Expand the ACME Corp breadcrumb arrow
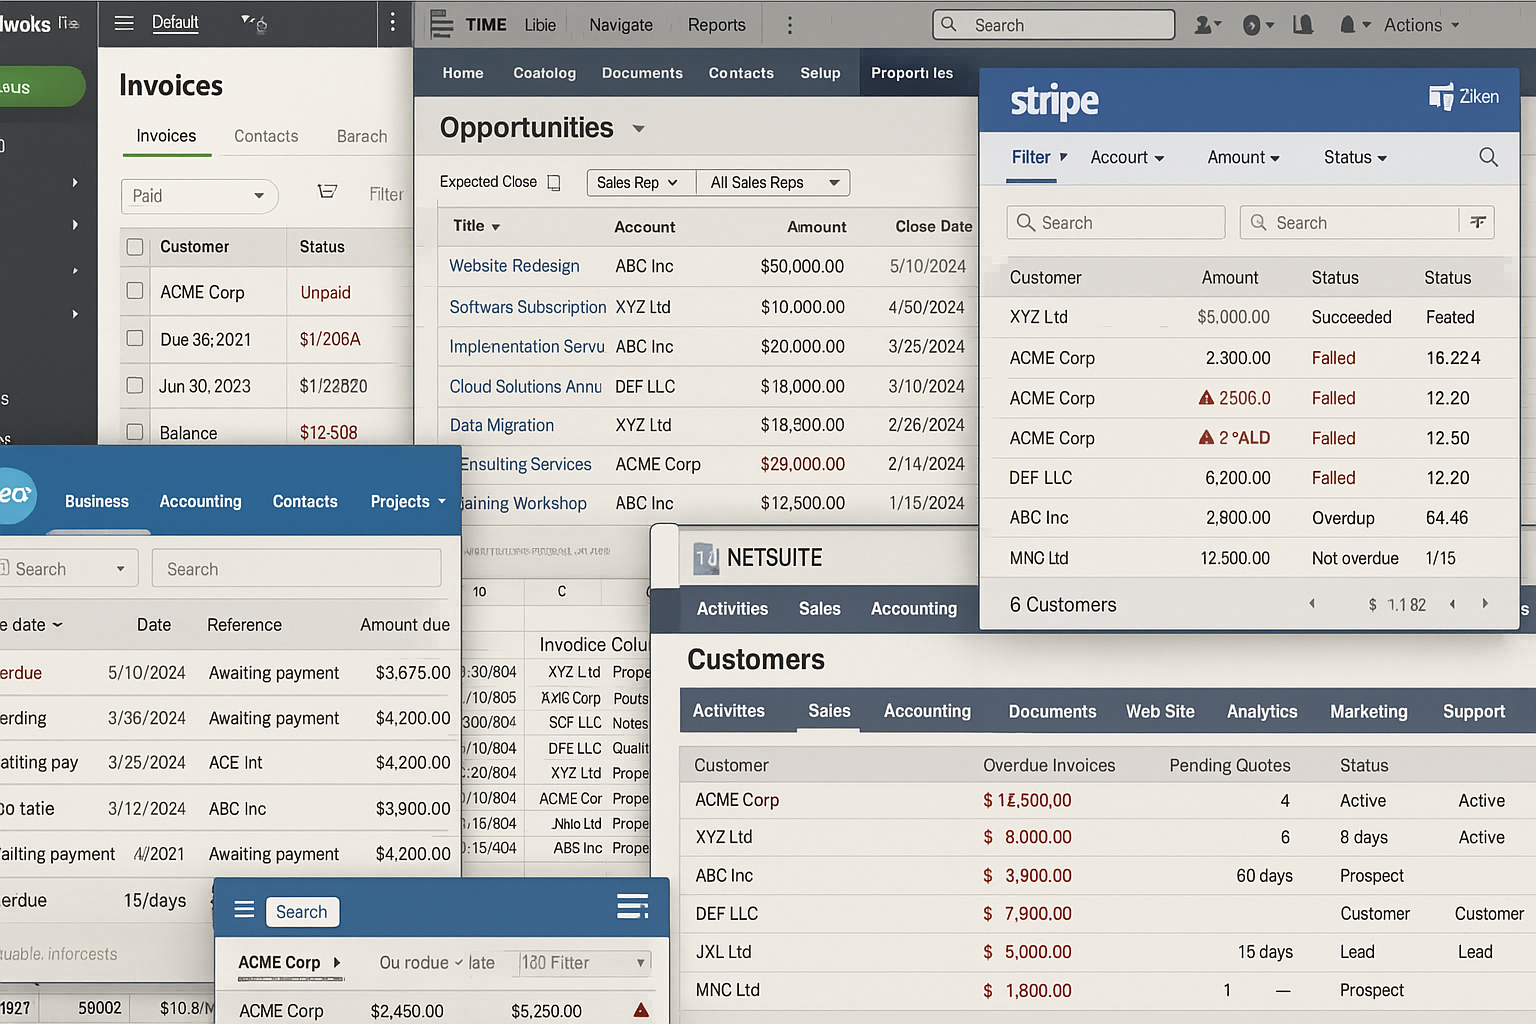The width and height of the screenshot is (1536, 1024). (337, 962)
